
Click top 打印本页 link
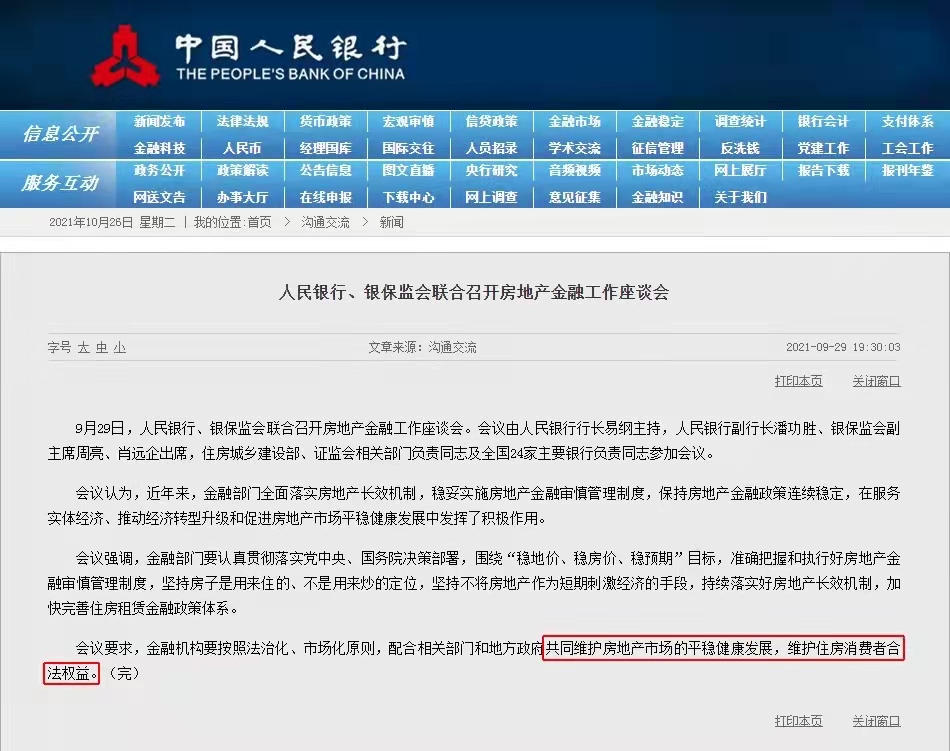pos(798,381)
